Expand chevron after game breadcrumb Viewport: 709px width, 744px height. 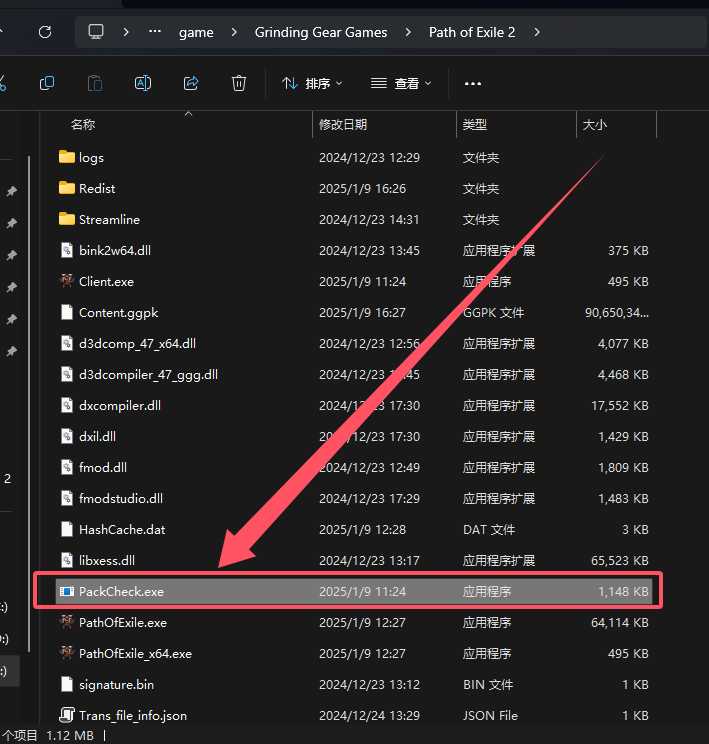click(x=234, y=32)
